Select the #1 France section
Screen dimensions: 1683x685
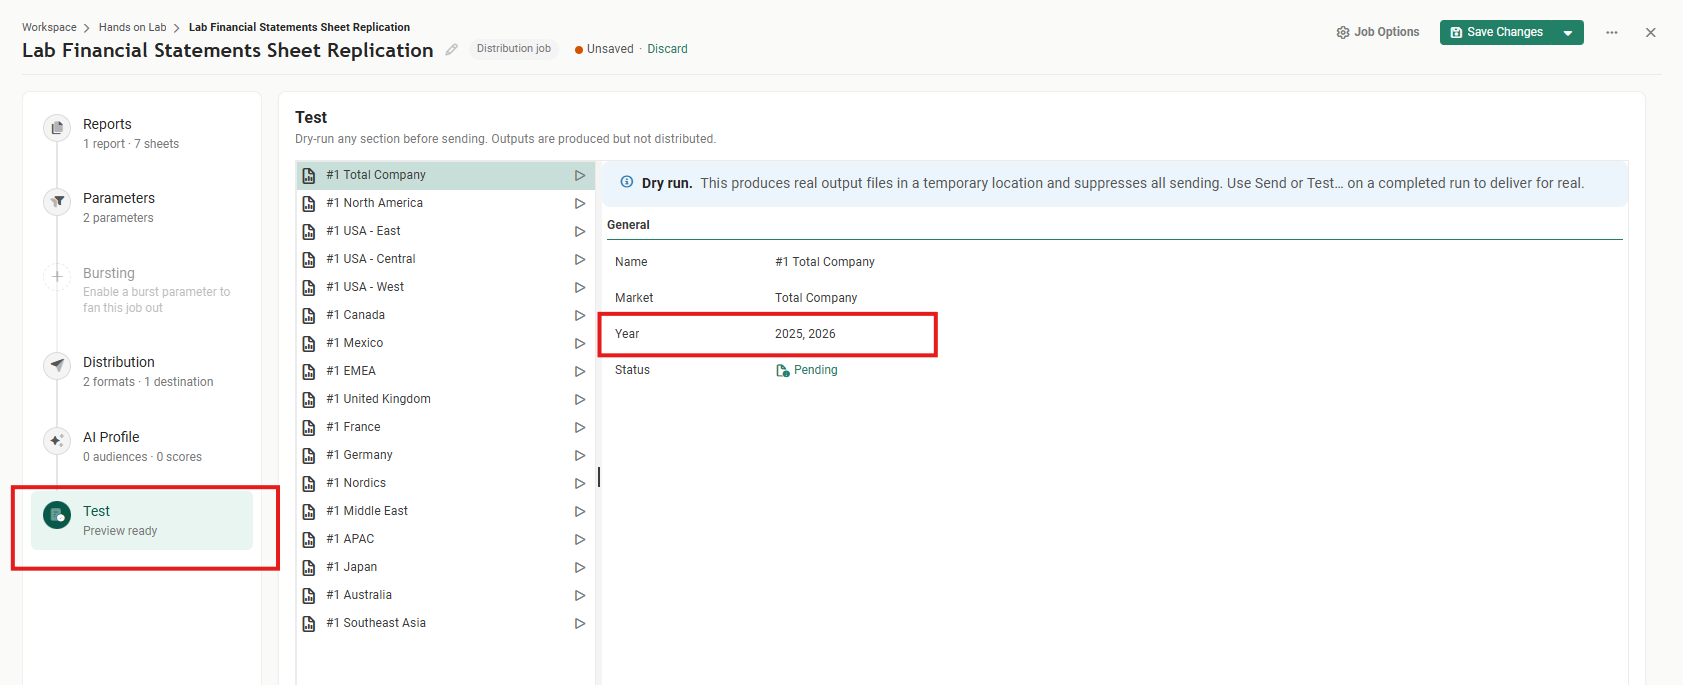pos(446,427)
